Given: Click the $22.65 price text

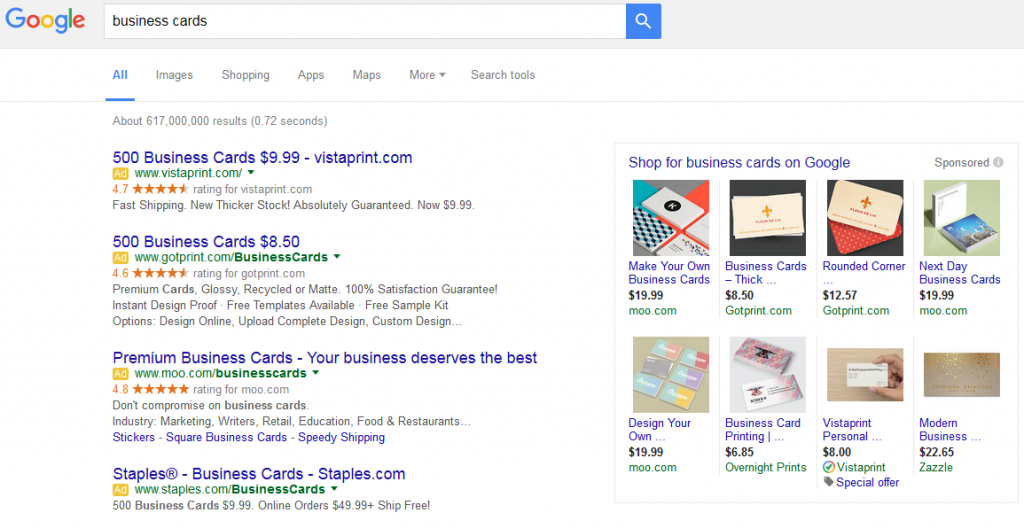Looking at the screenshot, I should coord(936,452).
